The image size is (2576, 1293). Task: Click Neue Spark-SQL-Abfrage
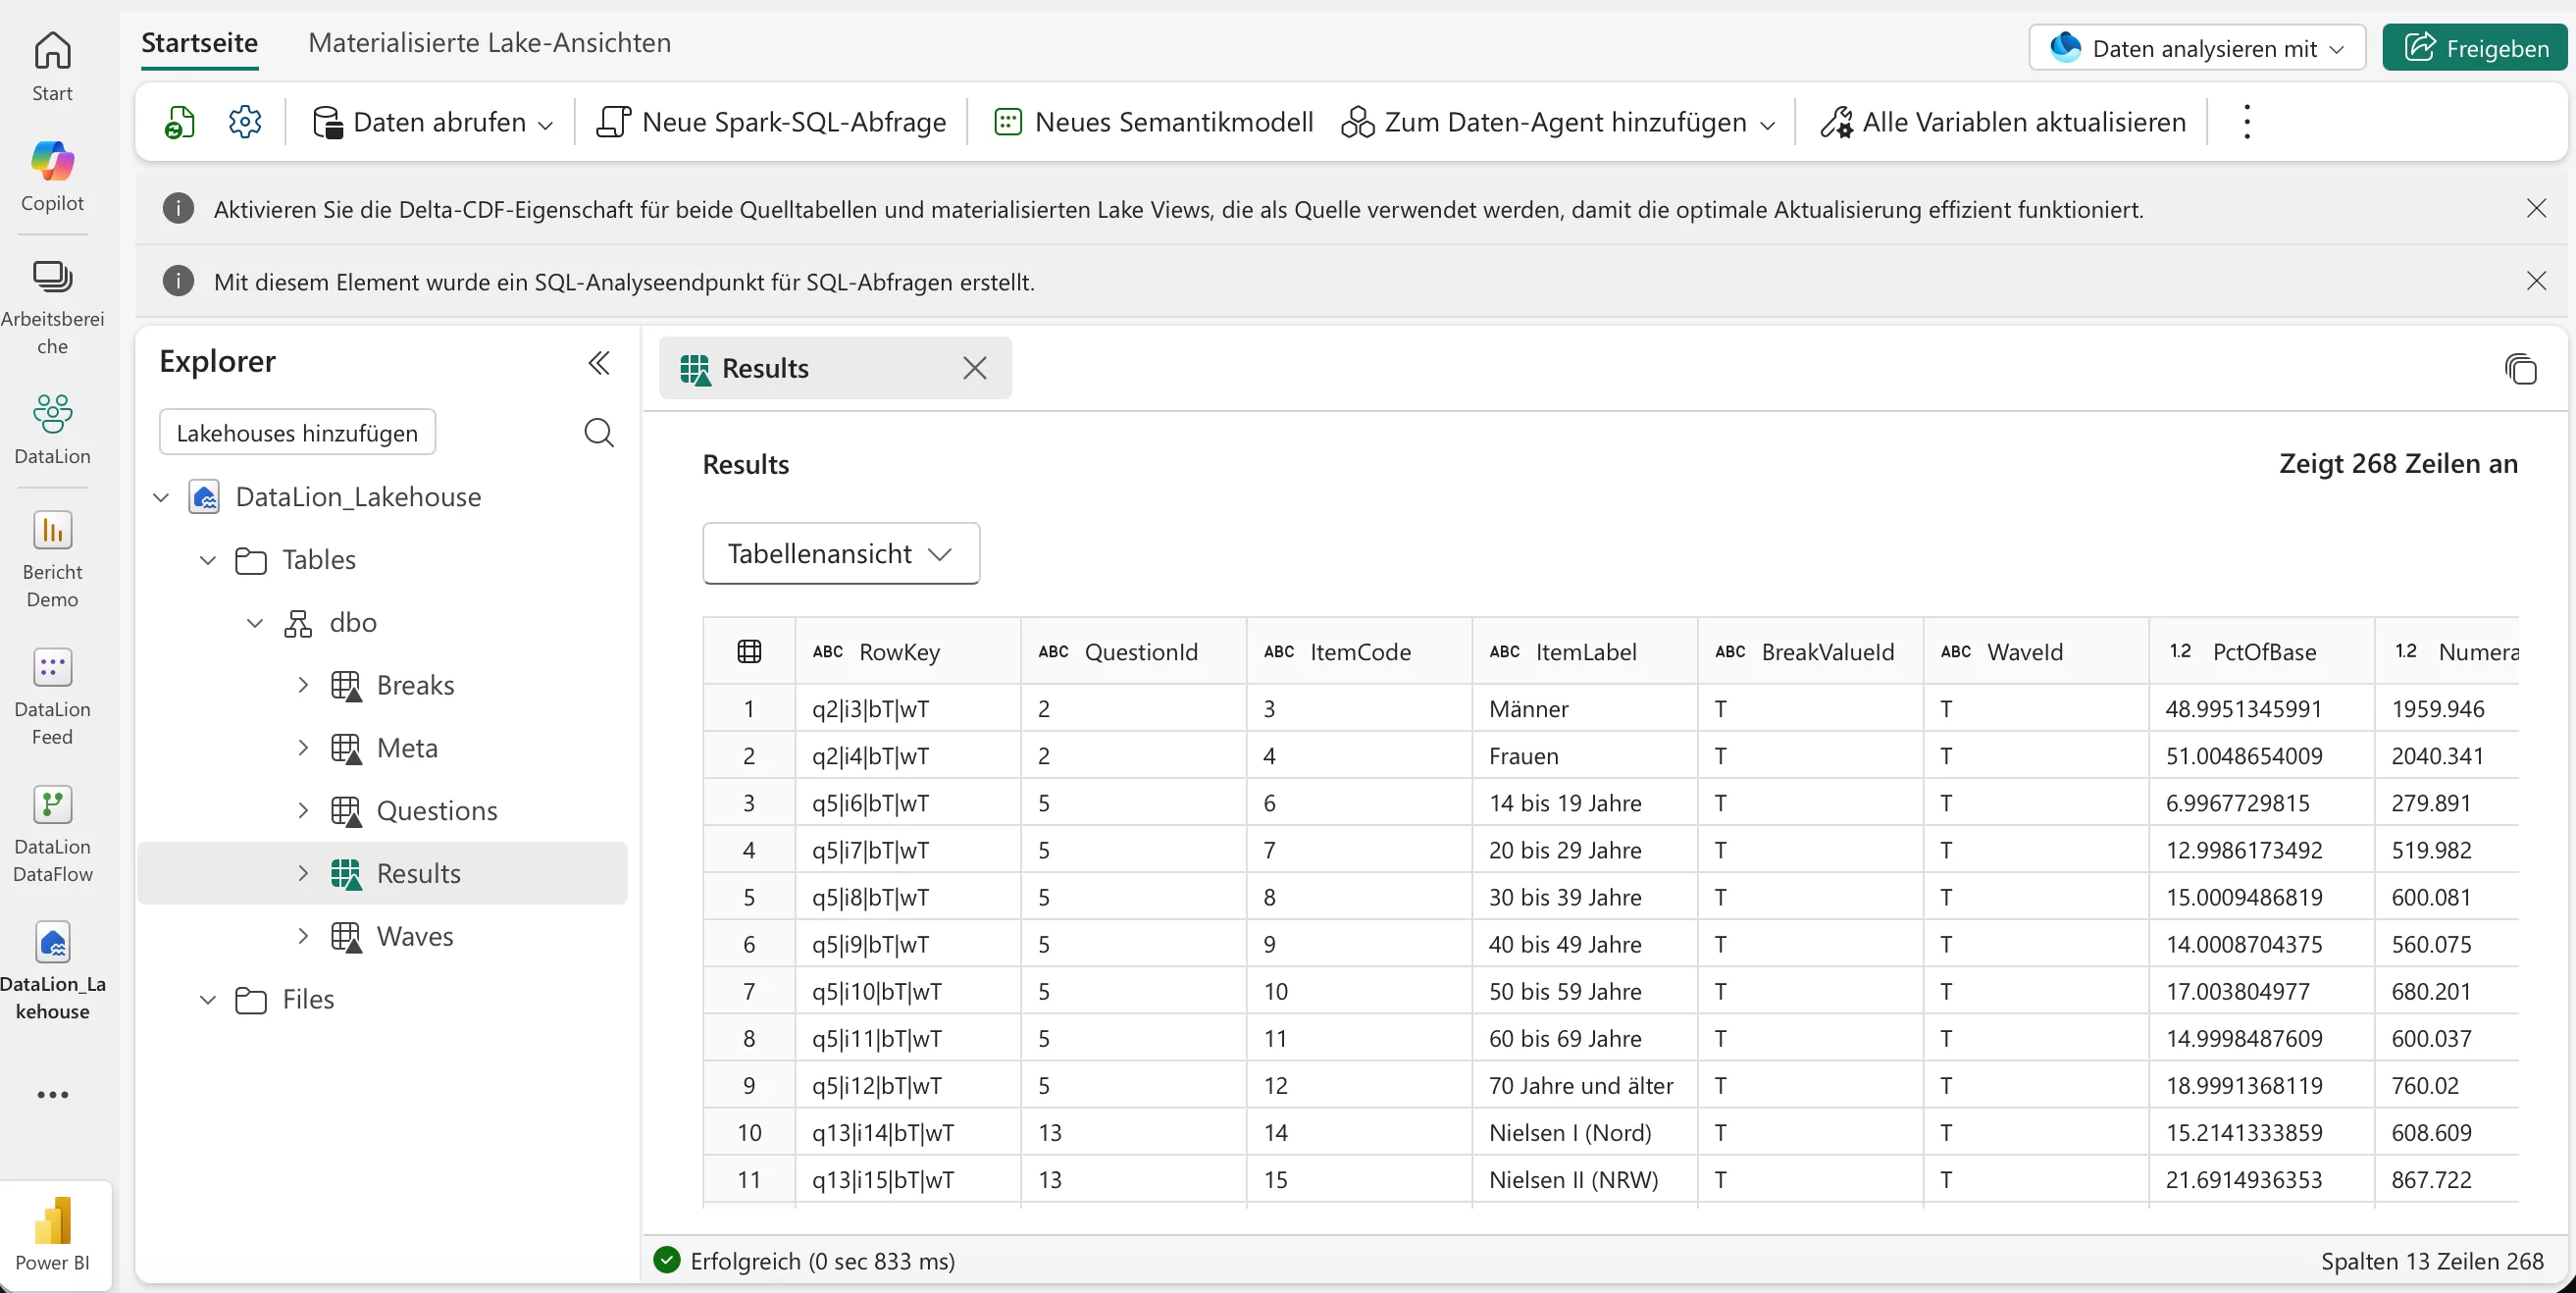771,122
